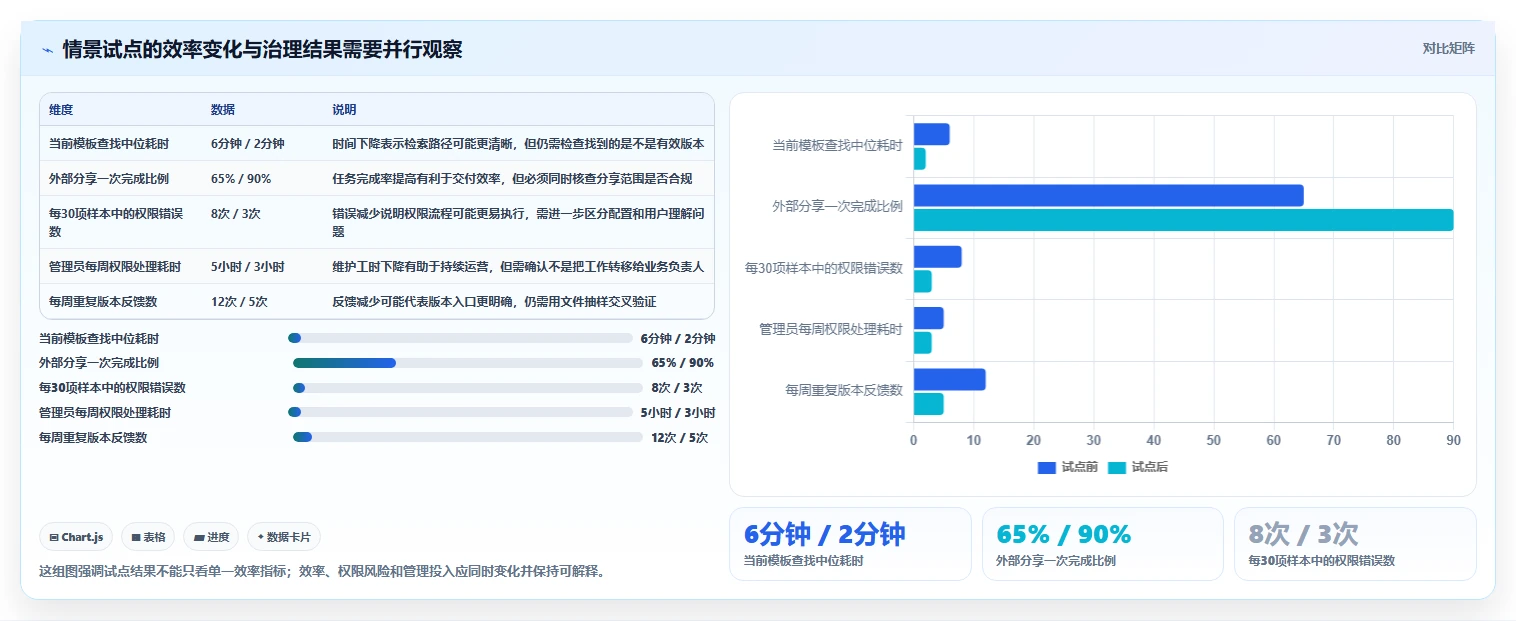
Task: Click the explanation starting 时间下降表示检索路径
Action: click(518, 144)
